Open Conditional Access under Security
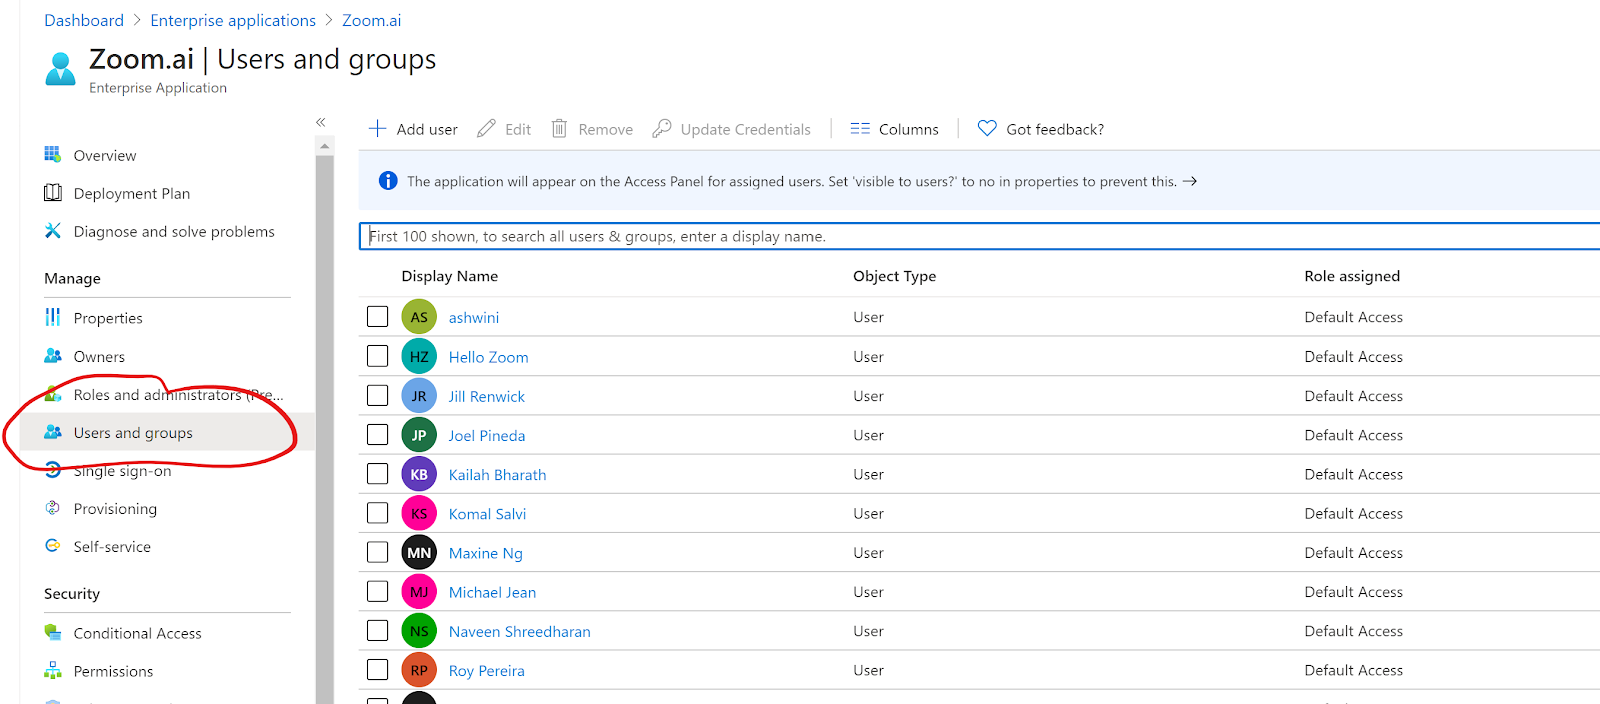Viewport: 1600px width, 704px height. [137, 633]
